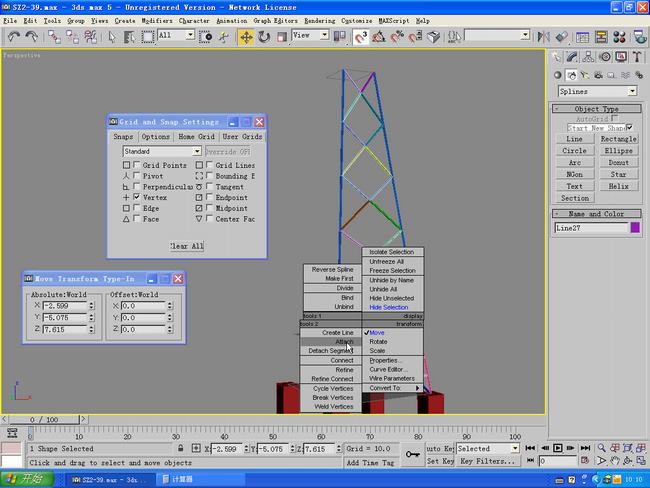The width and height of the screenshot is (650, 488).
Task: Activate the Select Object arrow tool
Action: [x=112, y=37]
